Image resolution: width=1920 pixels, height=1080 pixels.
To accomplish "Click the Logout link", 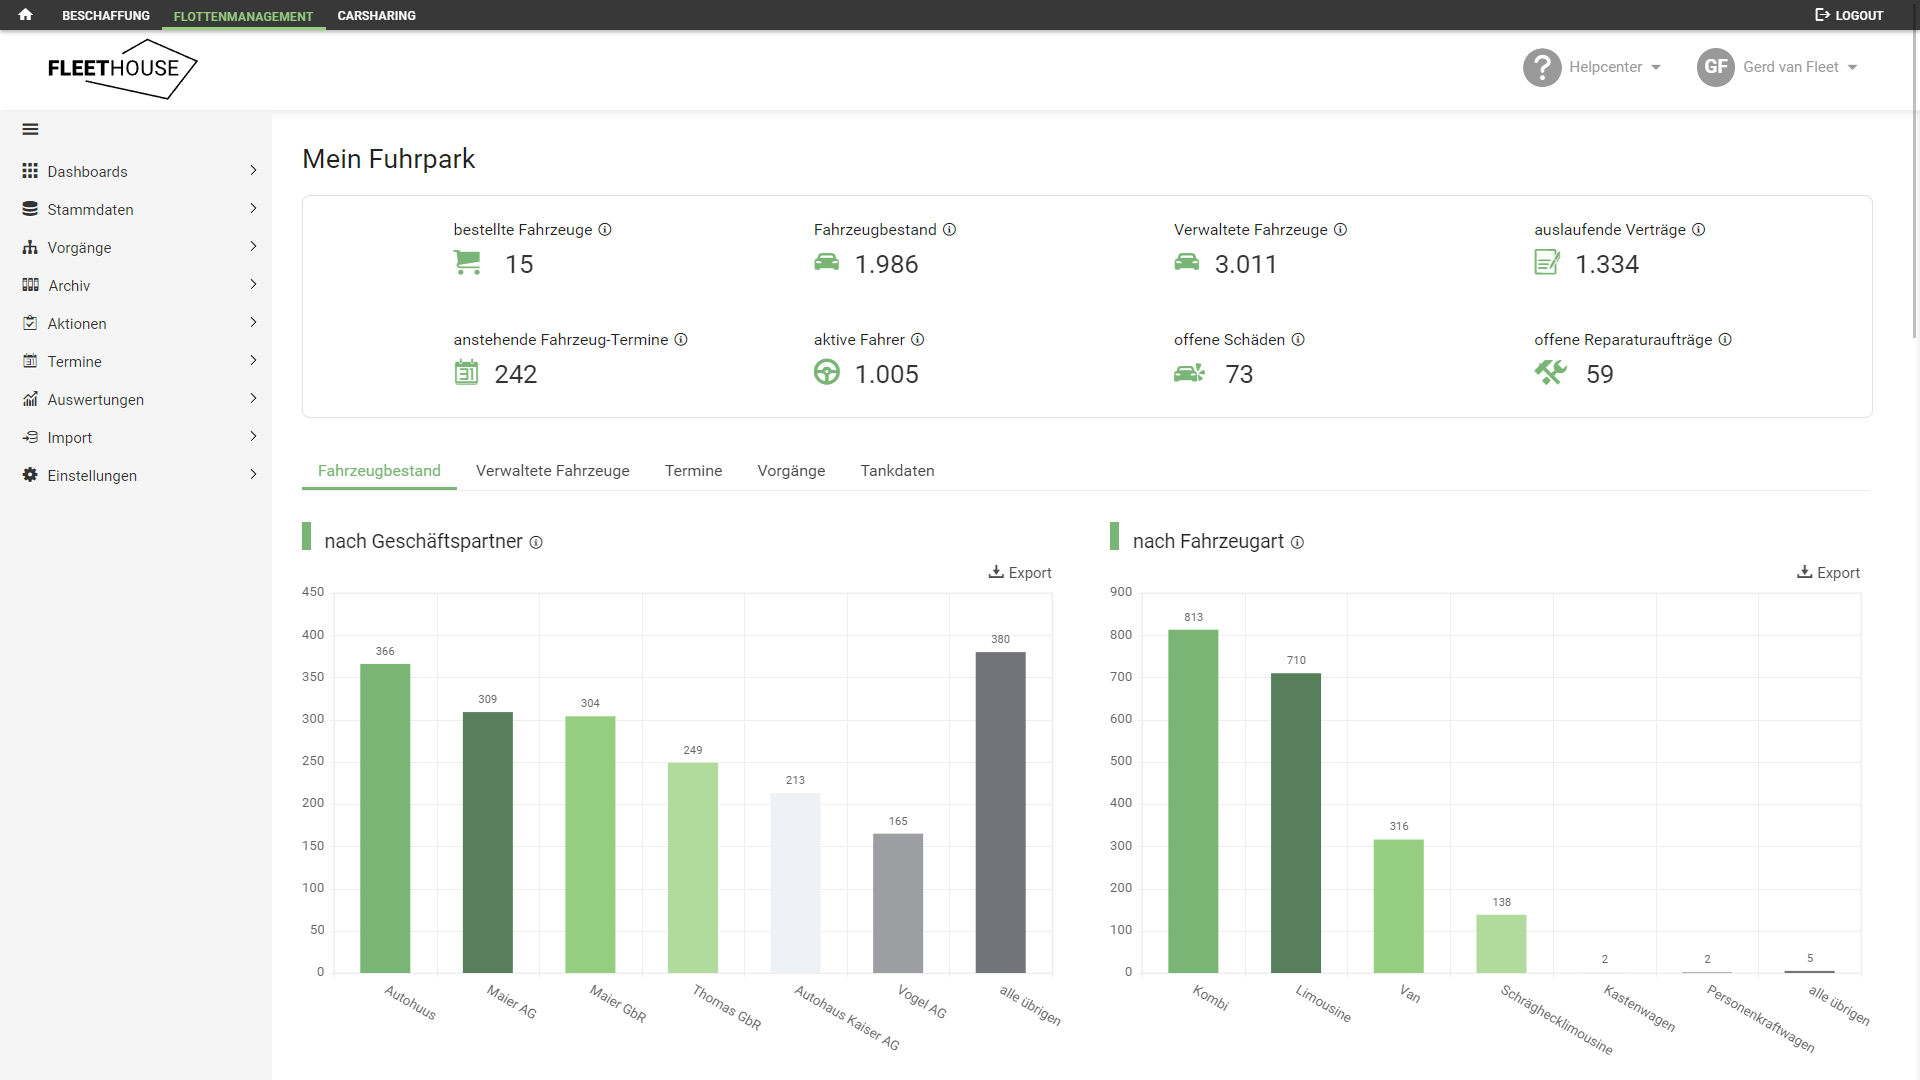I will pyautogui.click(x=1849, y=15).
